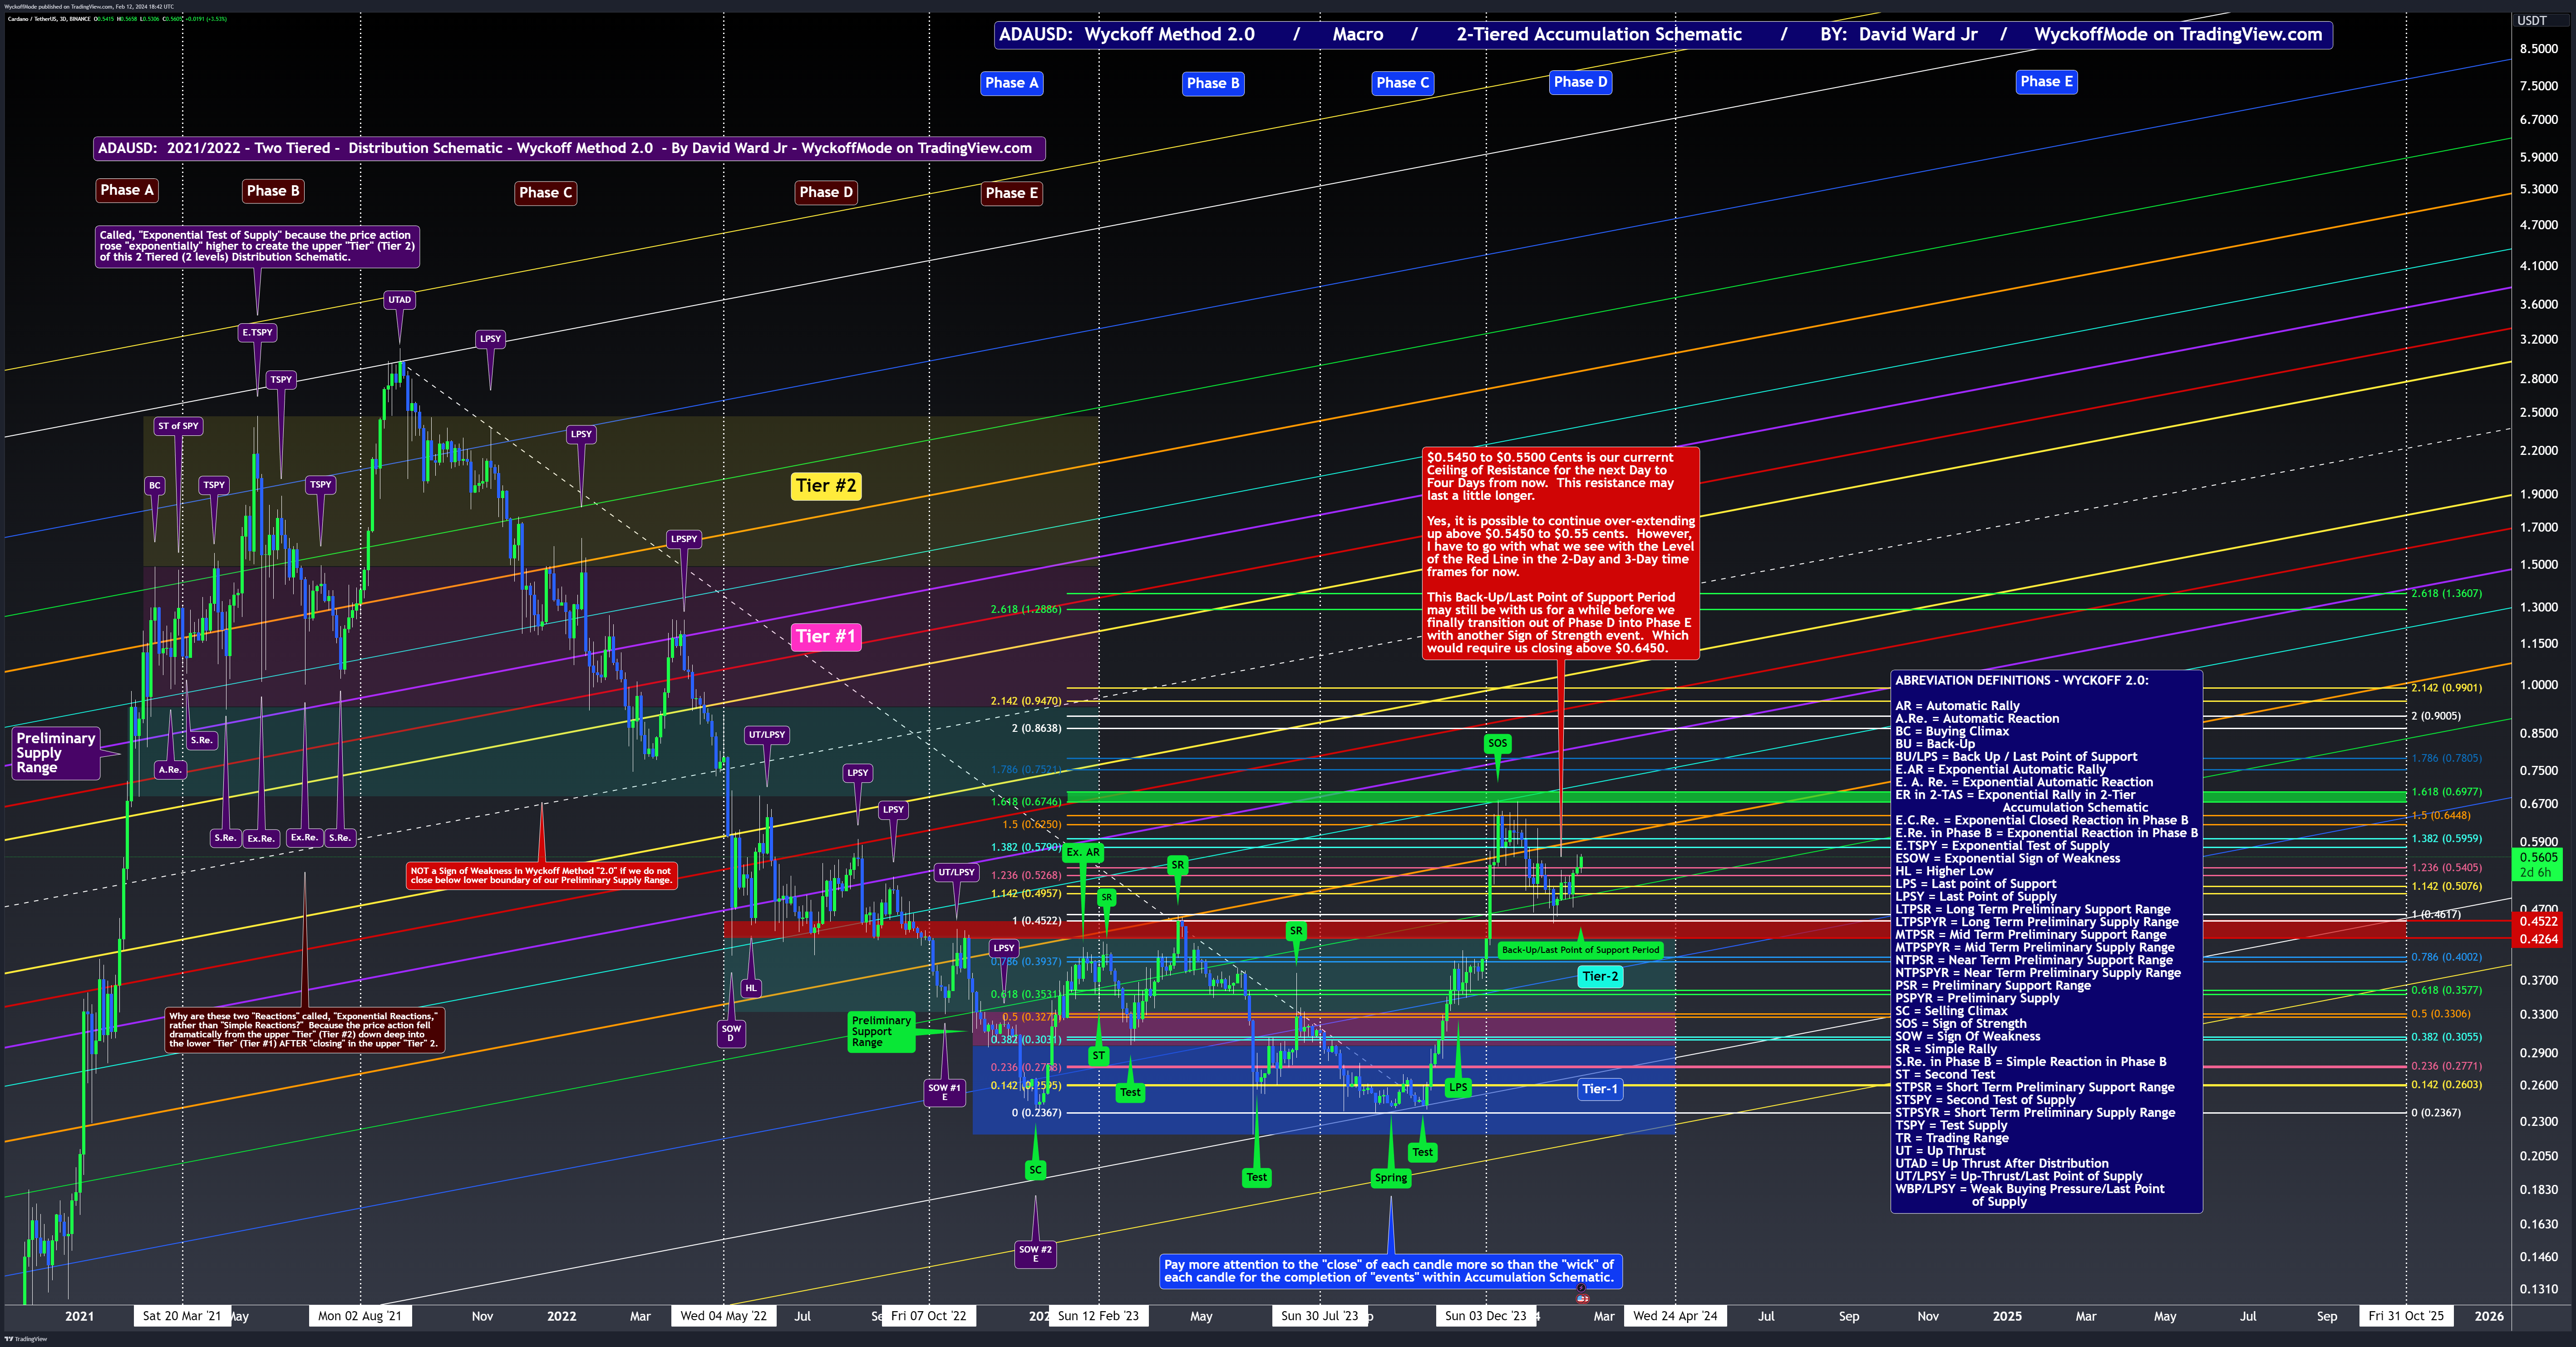This screenshot has width=2576, height=1347.
Task: Click the red 'NOT a Sign of Weakness' note
Action: tap(541, 876)
